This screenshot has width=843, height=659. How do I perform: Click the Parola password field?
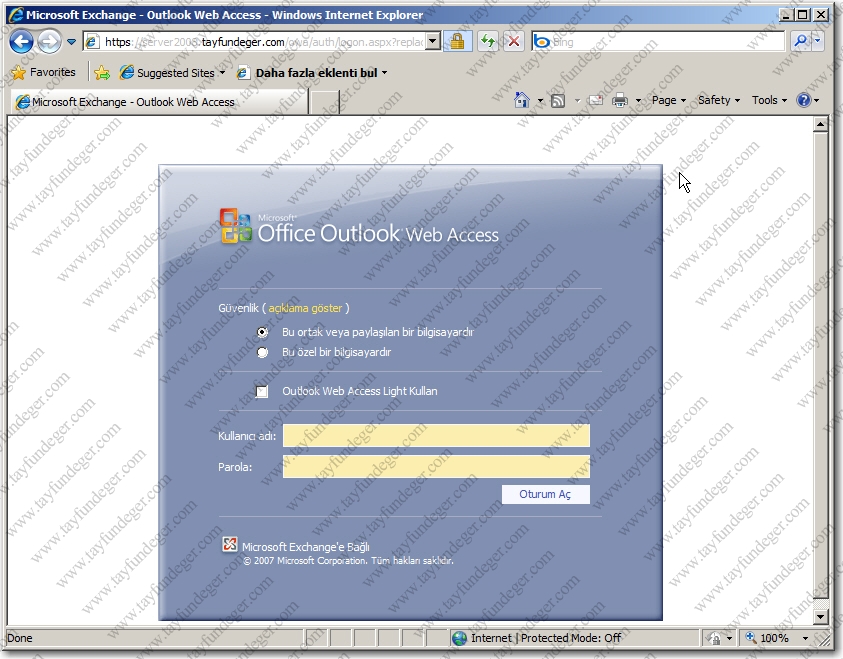coord(436,467)
